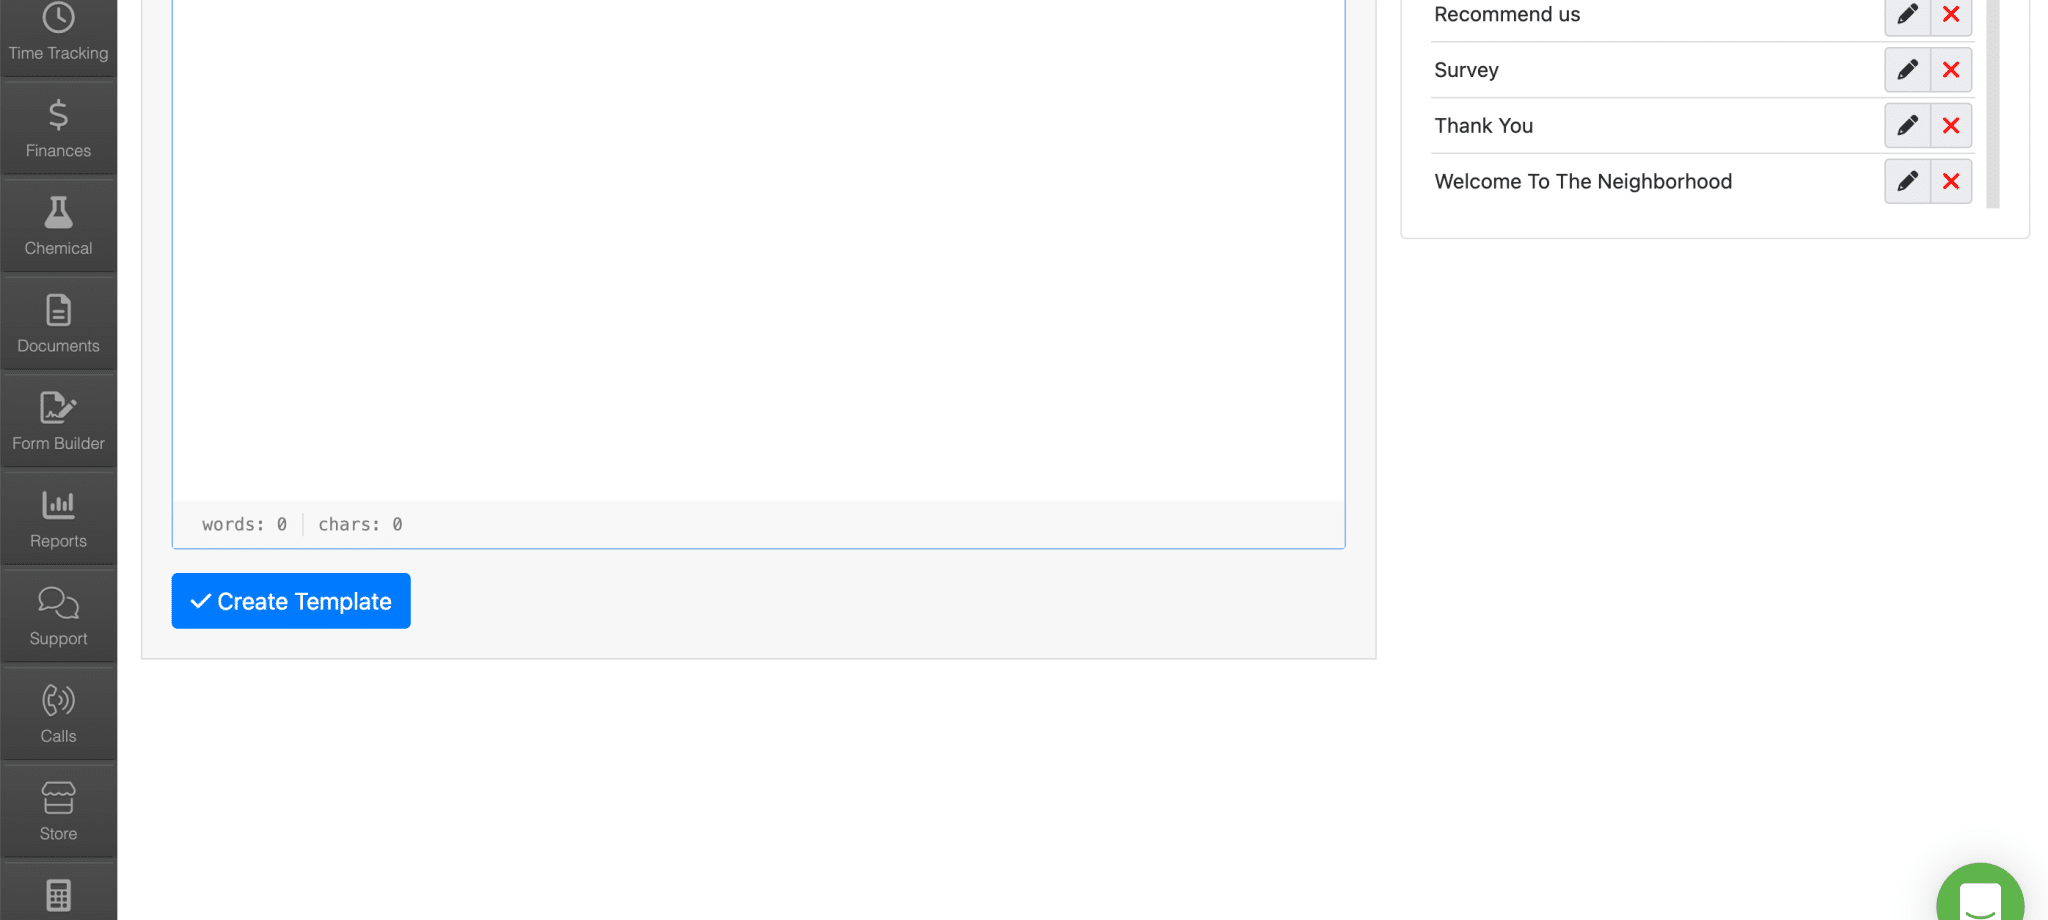Image resolution: width=2048 pixels, height=920 pixels.
Task: Edit the Thank You template
Action: point(1906,125)
